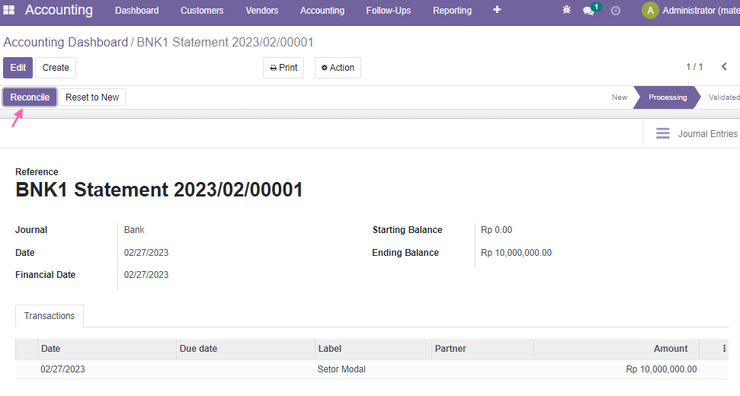Open the Action dropdown button
The image size is (740, 396).
pos(338,67)
